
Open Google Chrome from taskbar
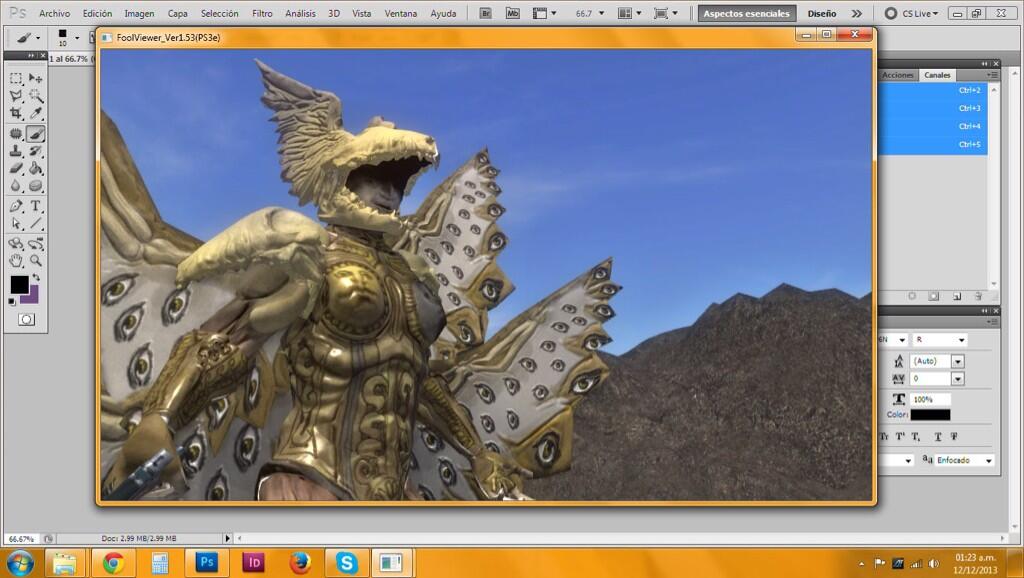coord(114,562)
